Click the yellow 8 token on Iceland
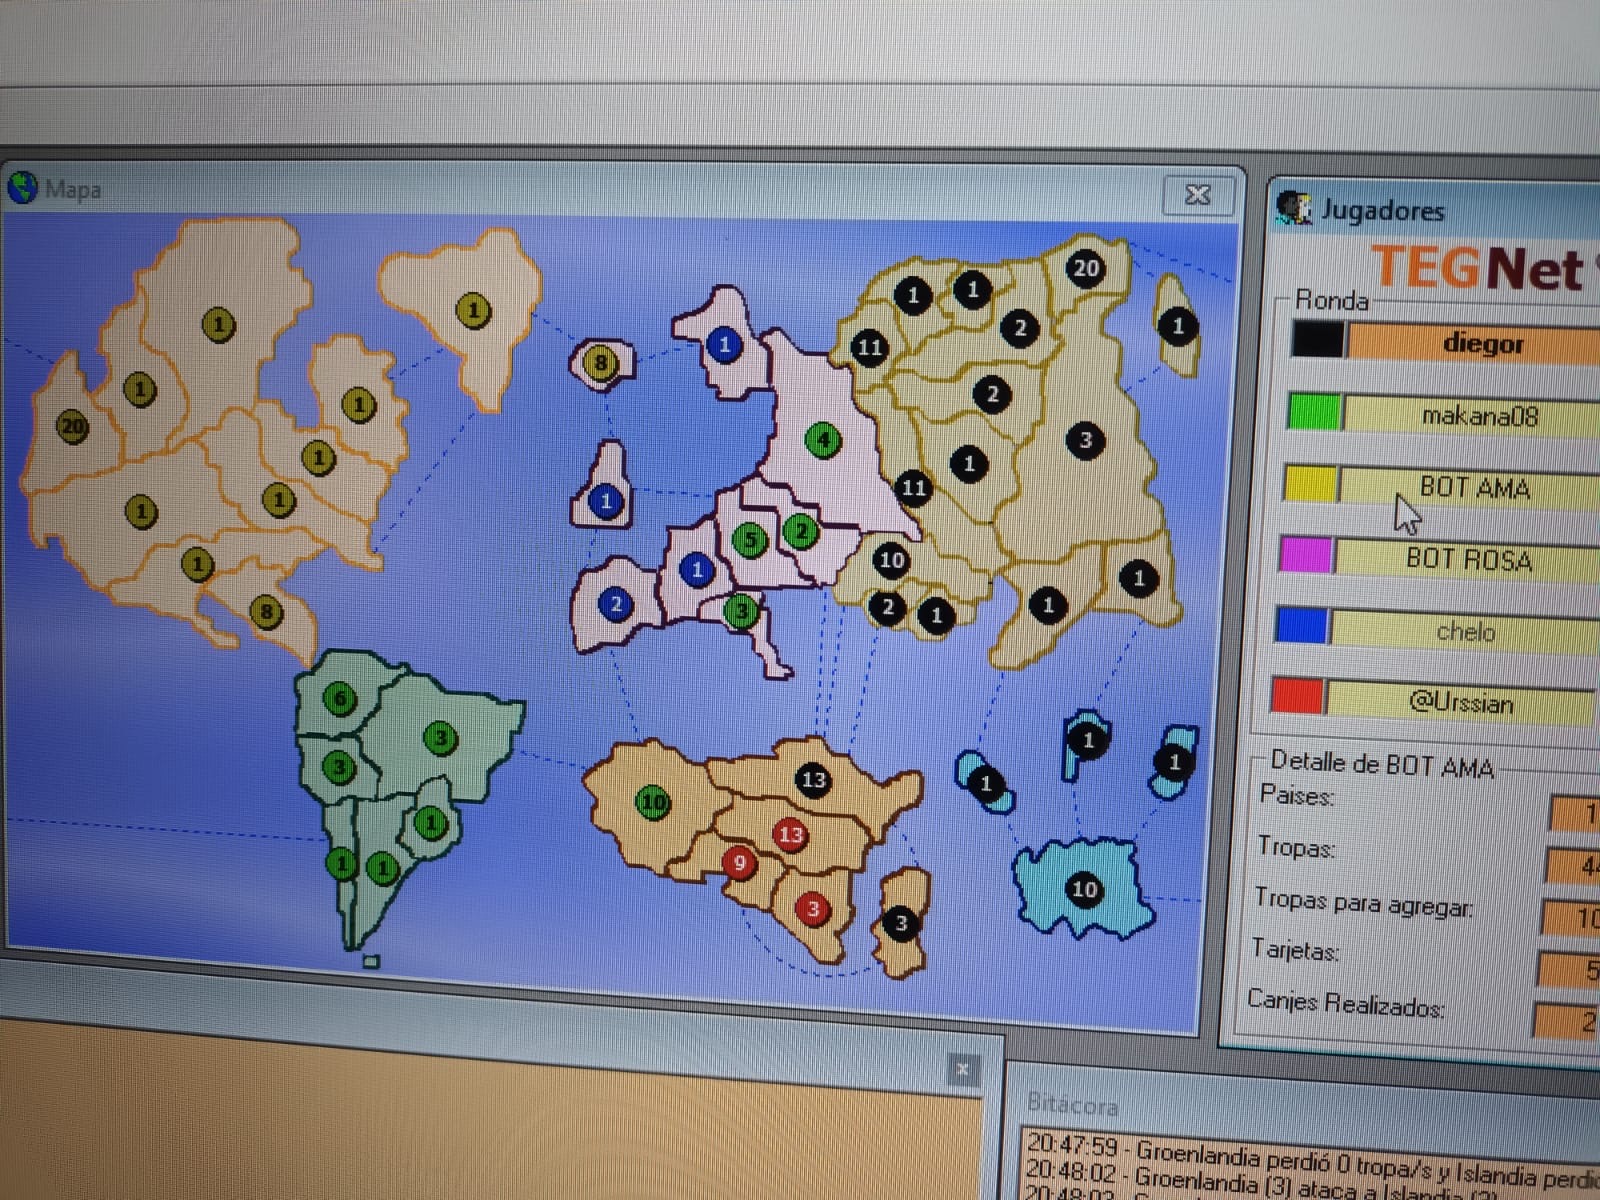Viewport: 1600px width, 1200px height. tap(600, 362)
